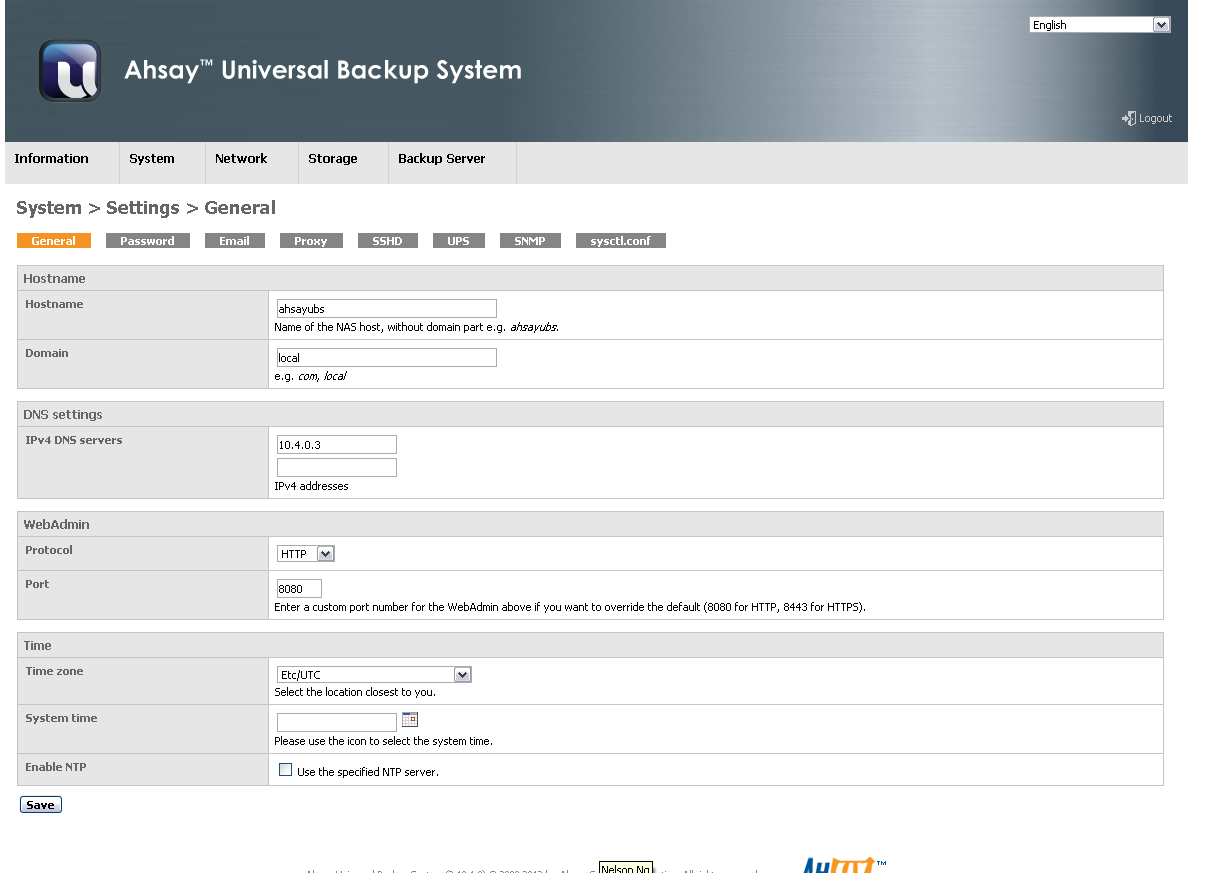This screenshot has height=873, width=1210.
Task: Switch to the SNMP tab
Action: coord(530,241)
